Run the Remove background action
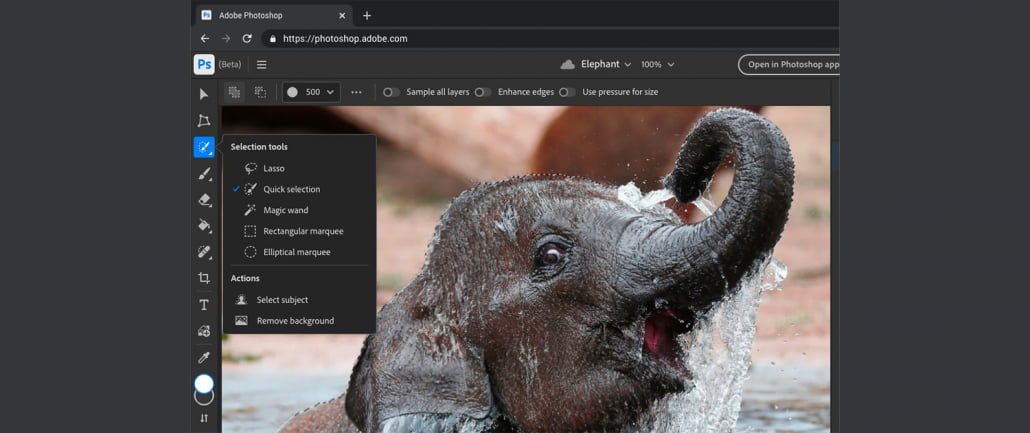 pos(300,321)
